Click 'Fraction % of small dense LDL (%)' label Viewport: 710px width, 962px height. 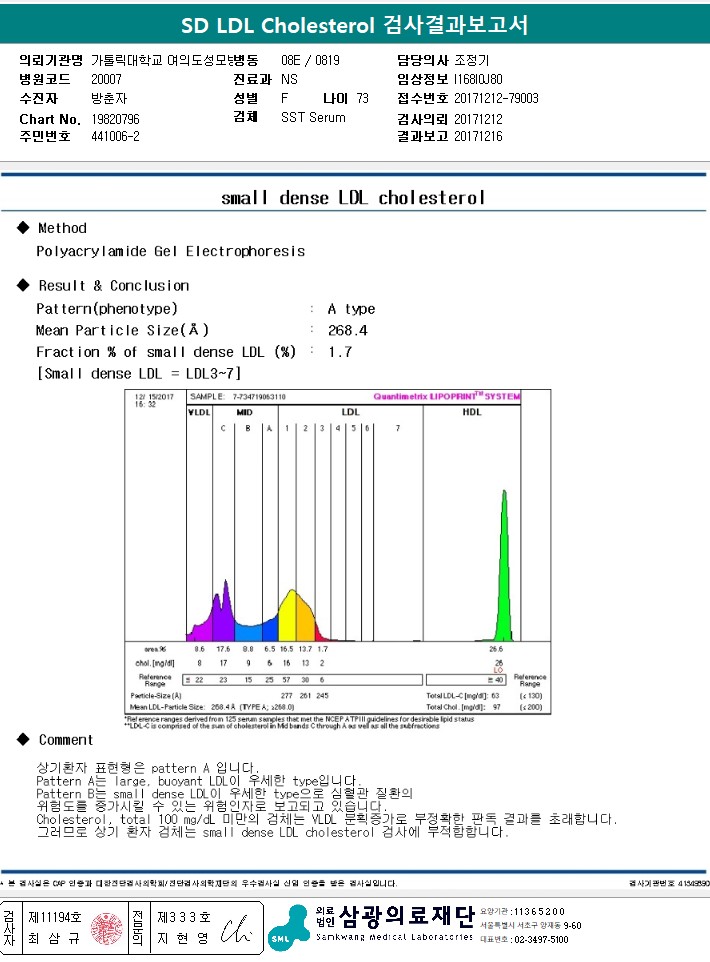tap(166, 352)
